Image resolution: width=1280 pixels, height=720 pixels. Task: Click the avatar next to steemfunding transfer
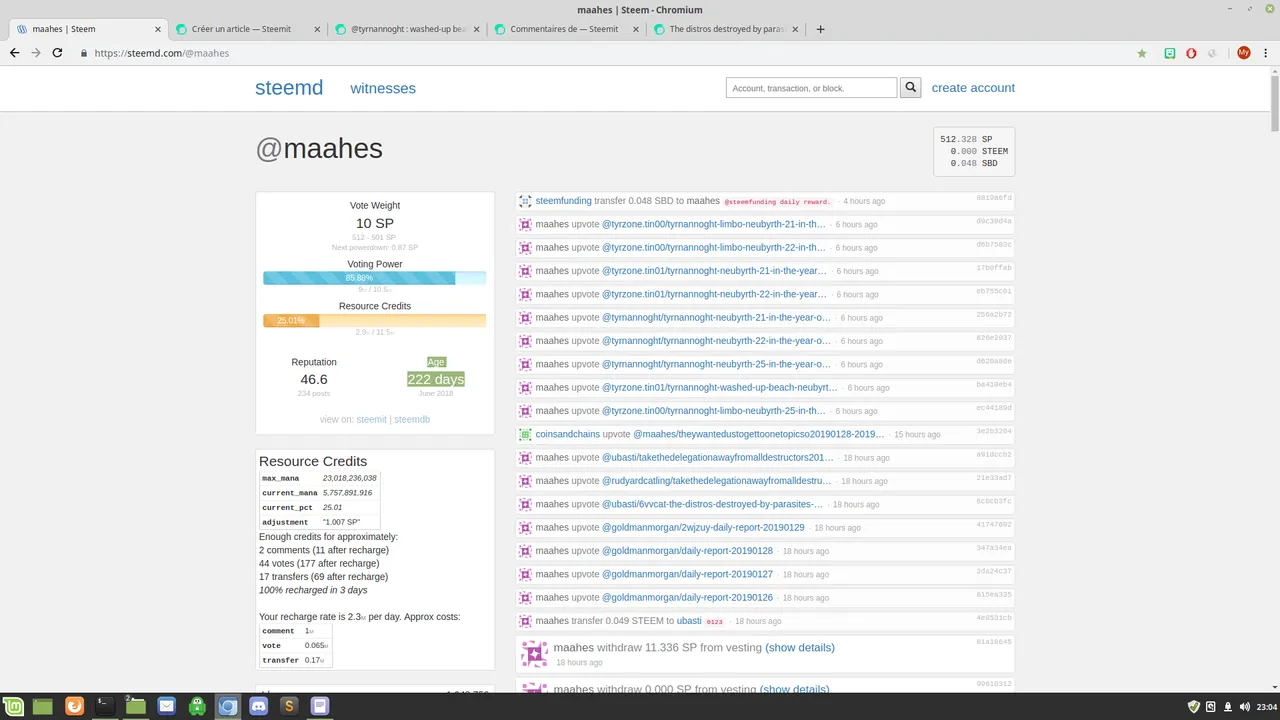(x=525, y=201)
